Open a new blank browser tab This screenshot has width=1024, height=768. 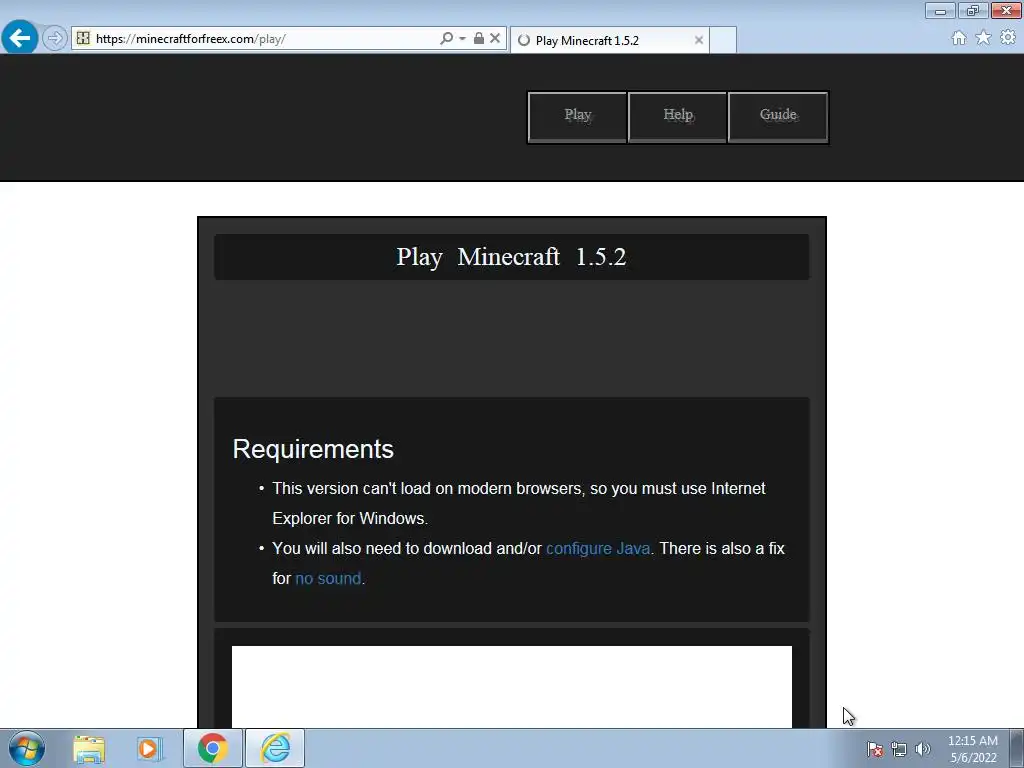point(723,40)
